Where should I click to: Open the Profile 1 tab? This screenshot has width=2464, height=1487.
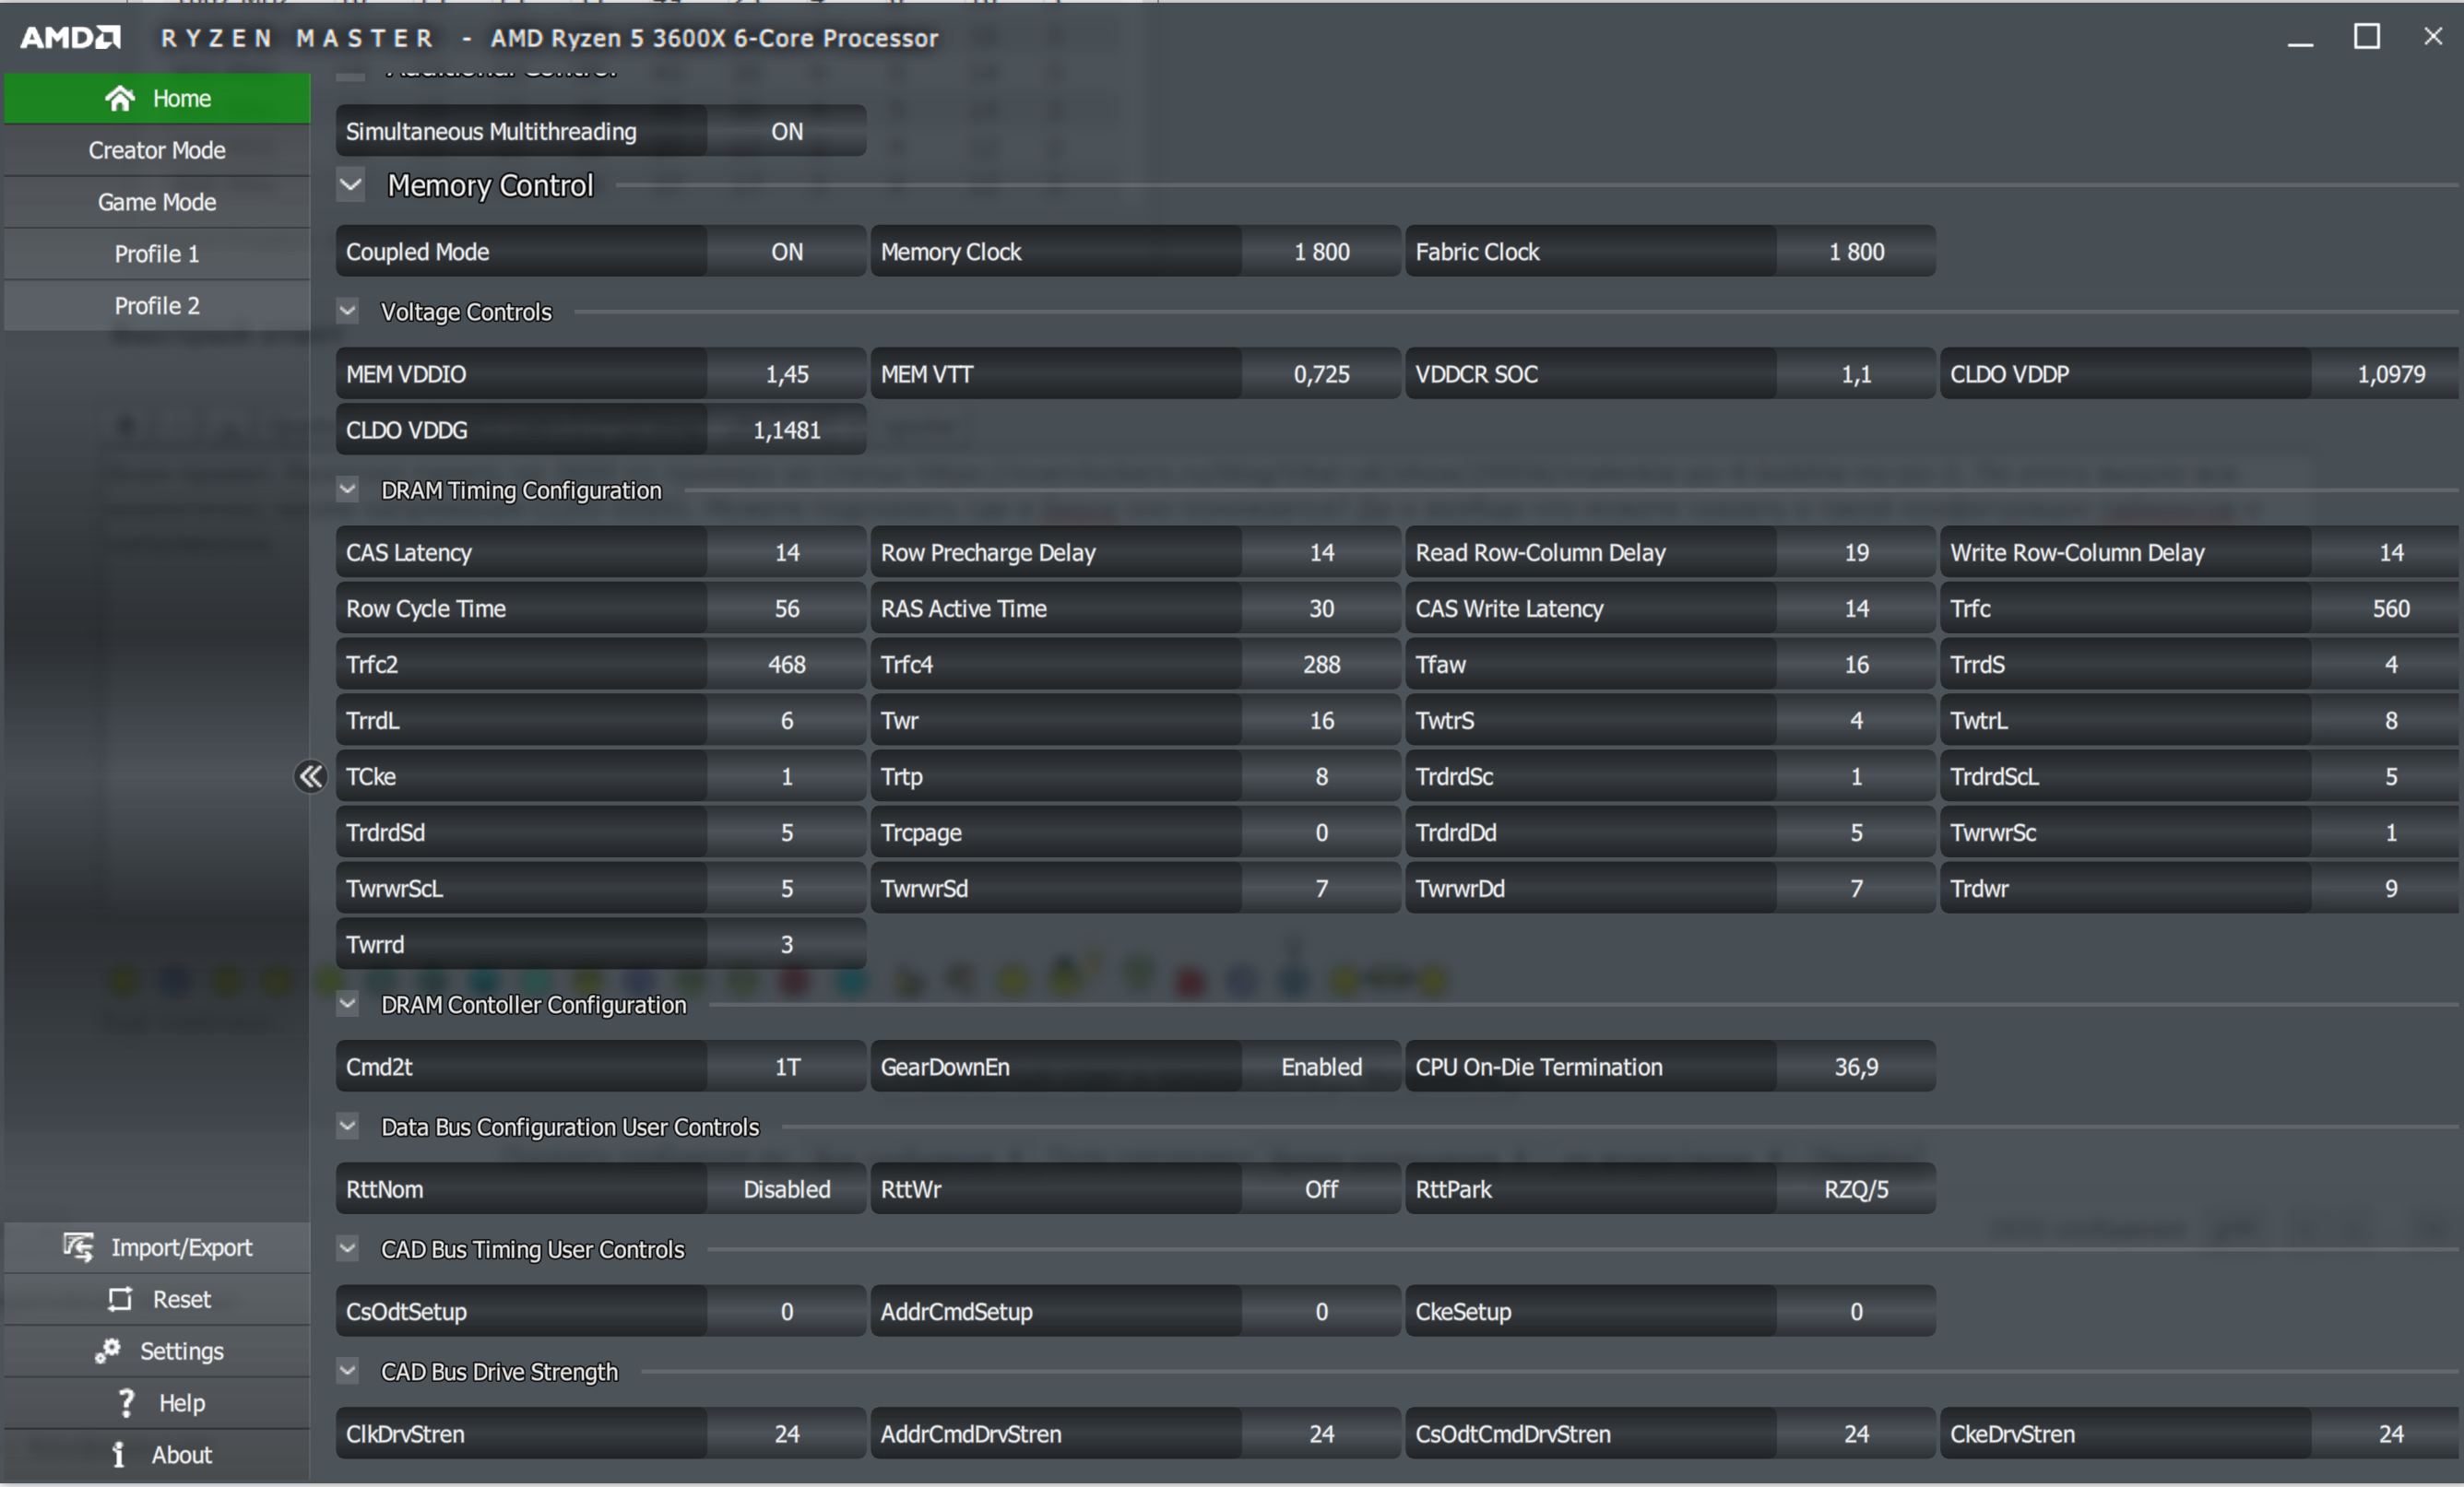[157, 254]
